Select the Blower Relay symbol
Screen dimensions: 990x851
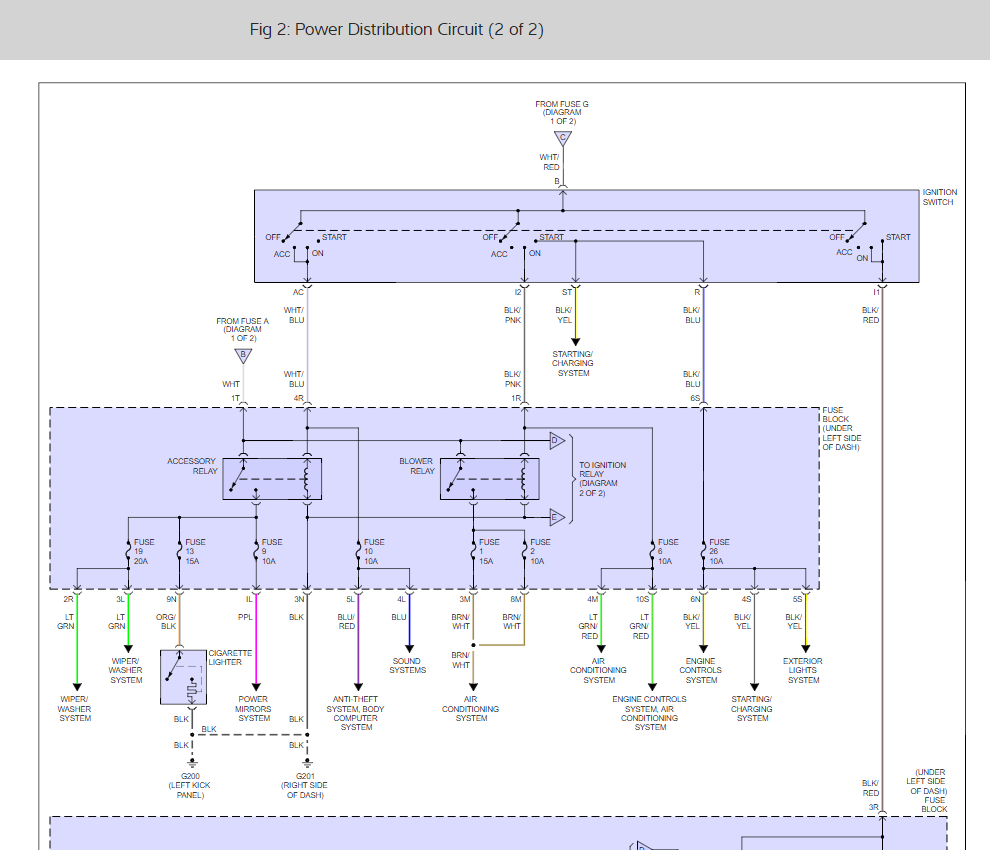tap(489, 478)
